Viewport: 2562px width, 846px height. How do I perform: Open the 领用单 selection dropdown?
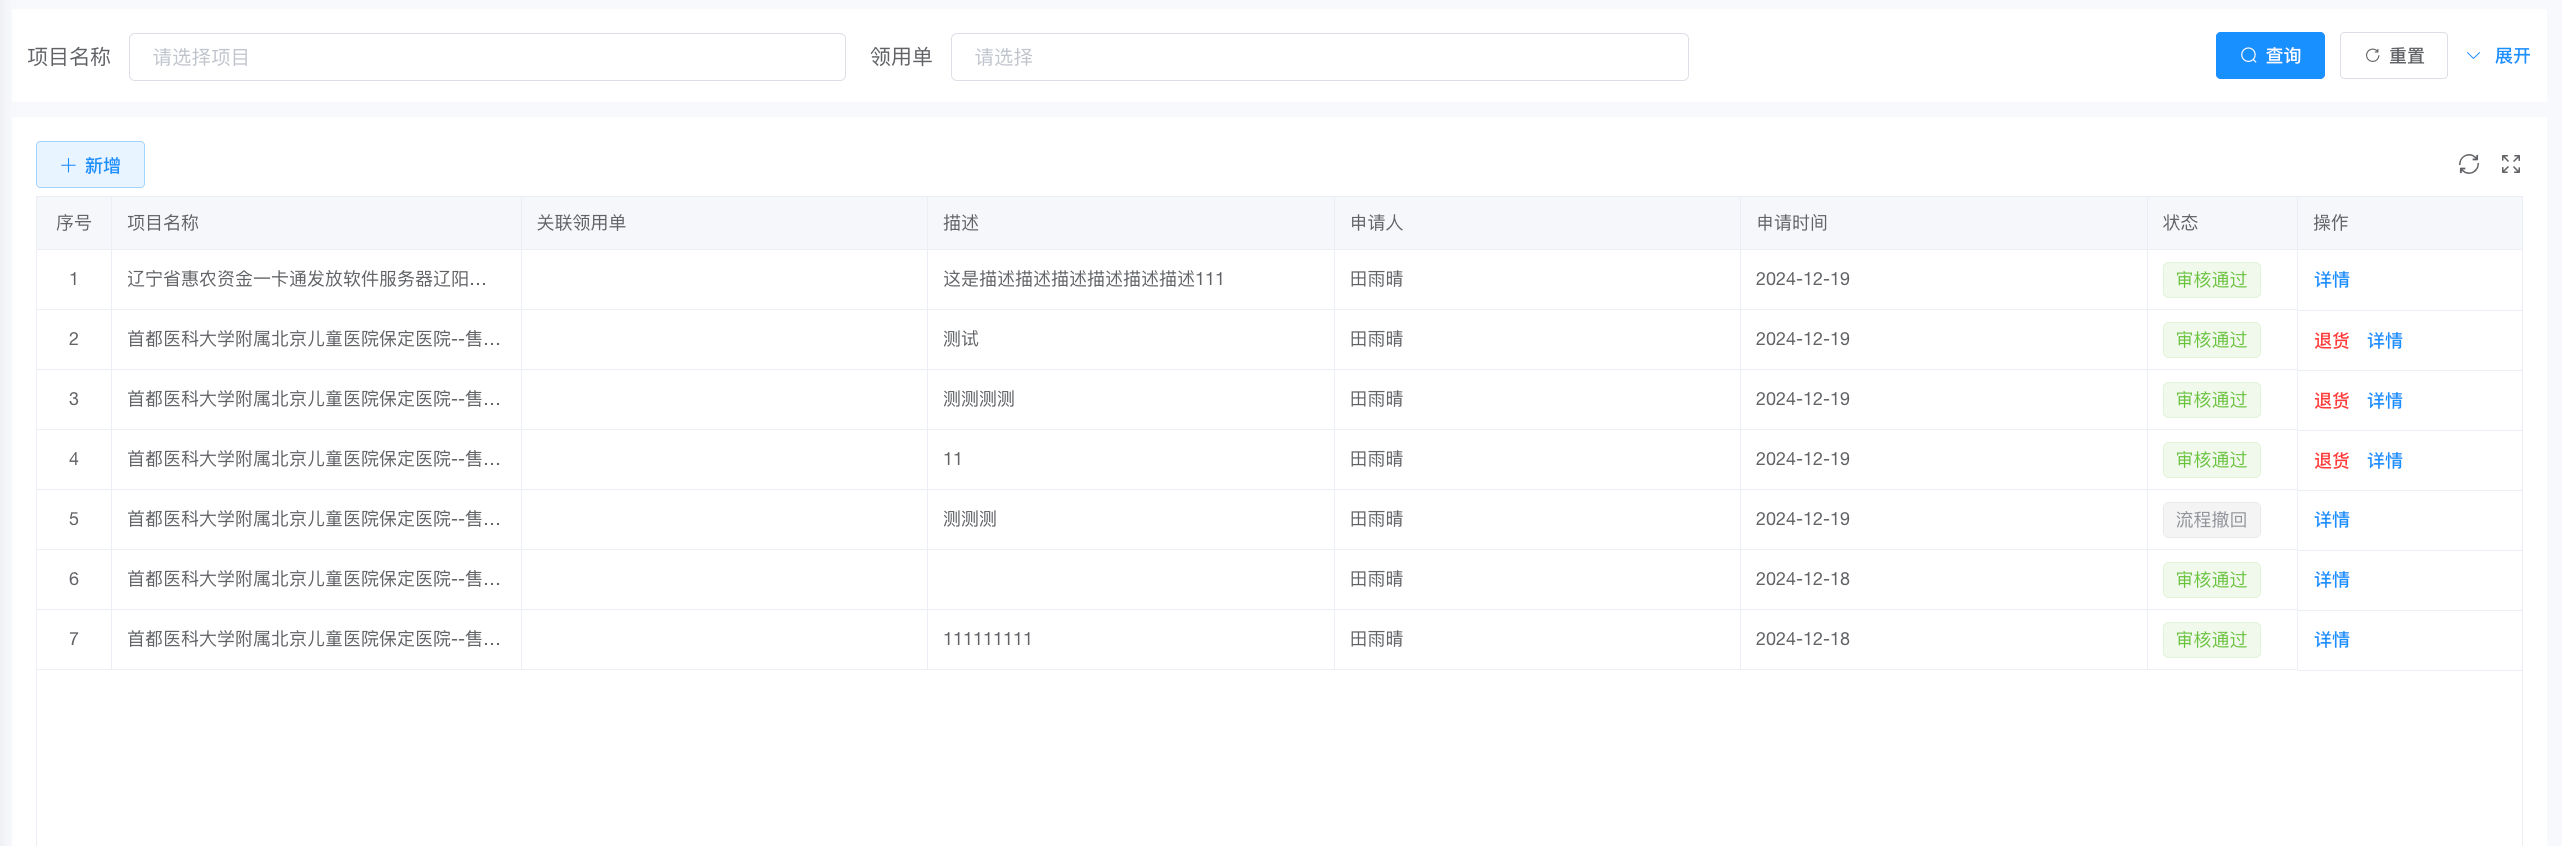1318,57
